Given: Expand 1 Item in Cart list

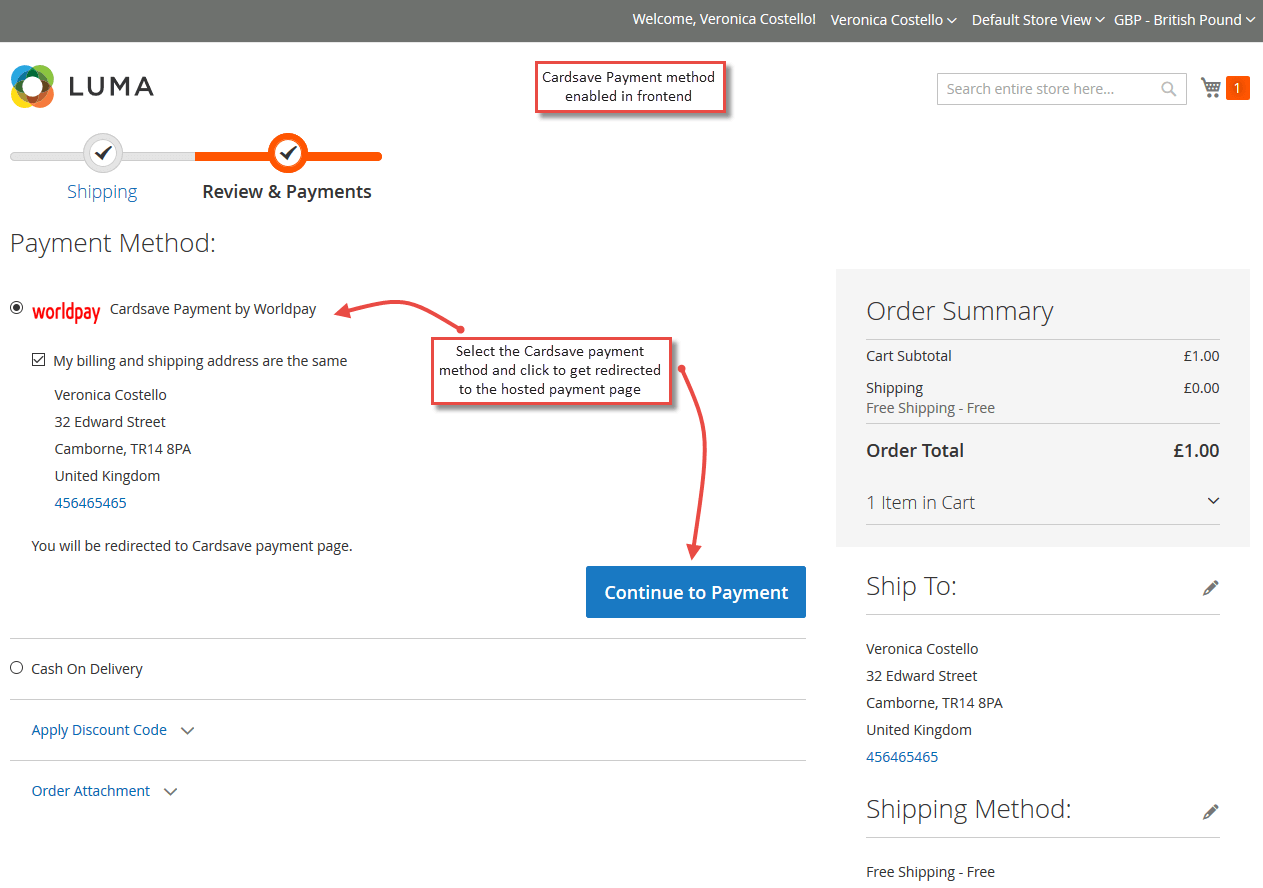Looking at the screenshot, I should [1043, 502].
